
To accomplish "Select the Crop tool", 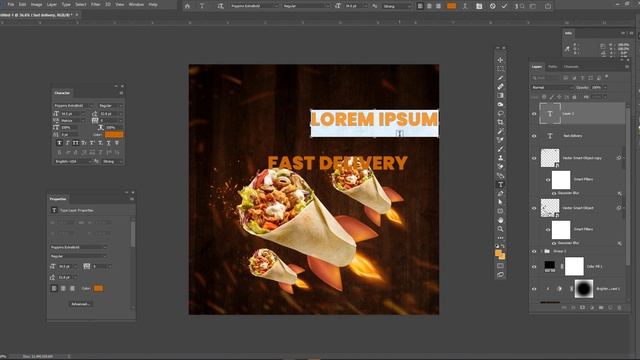I will pyautogui.click(x=500, y=122).
